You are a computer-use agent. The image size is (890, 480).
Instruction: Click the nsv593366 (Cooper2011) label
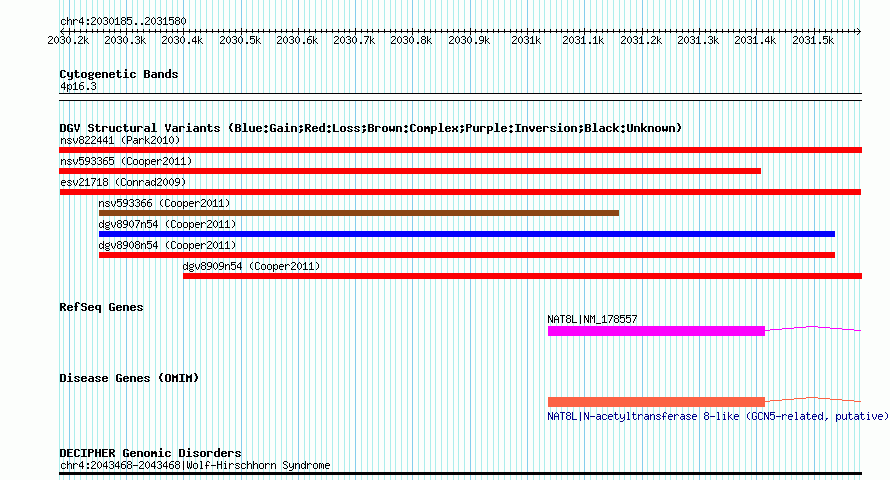click(x=164, y=203)
